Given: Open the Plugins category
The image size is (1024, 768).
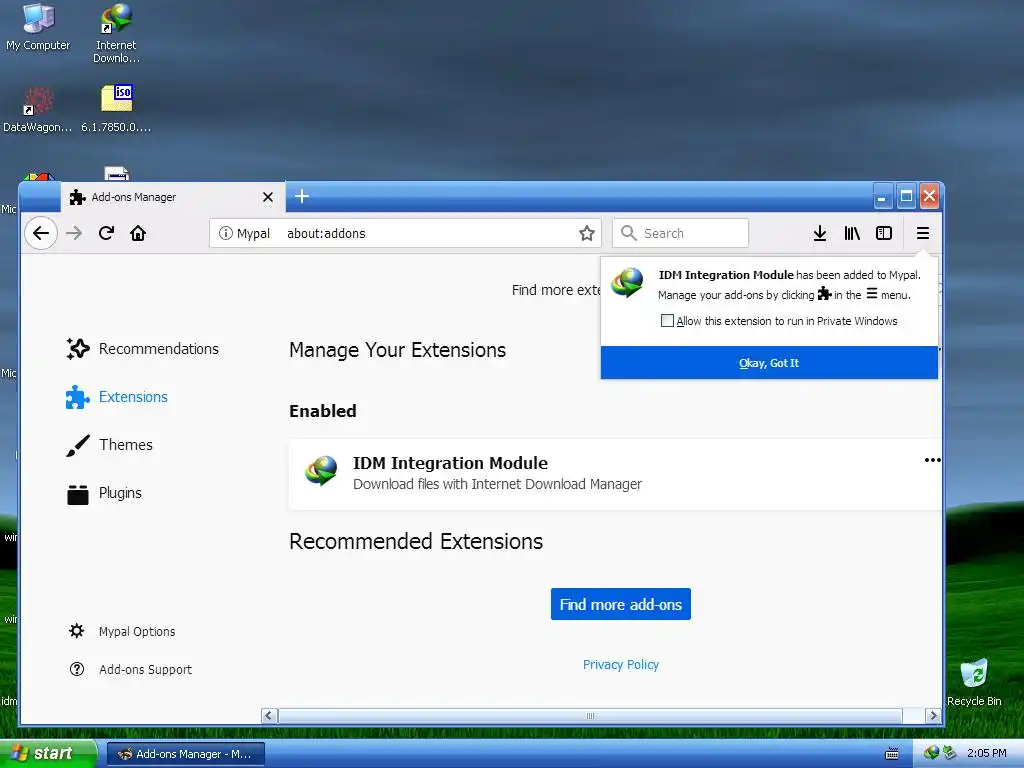Looking at the screenshot, I should coord(104,493).
